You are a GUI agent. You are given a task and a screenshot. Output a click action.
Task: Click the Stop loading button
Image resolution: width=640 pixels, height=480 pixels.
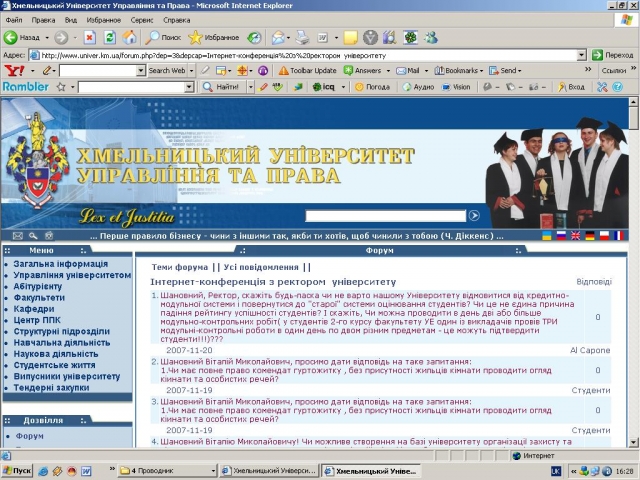89,37
